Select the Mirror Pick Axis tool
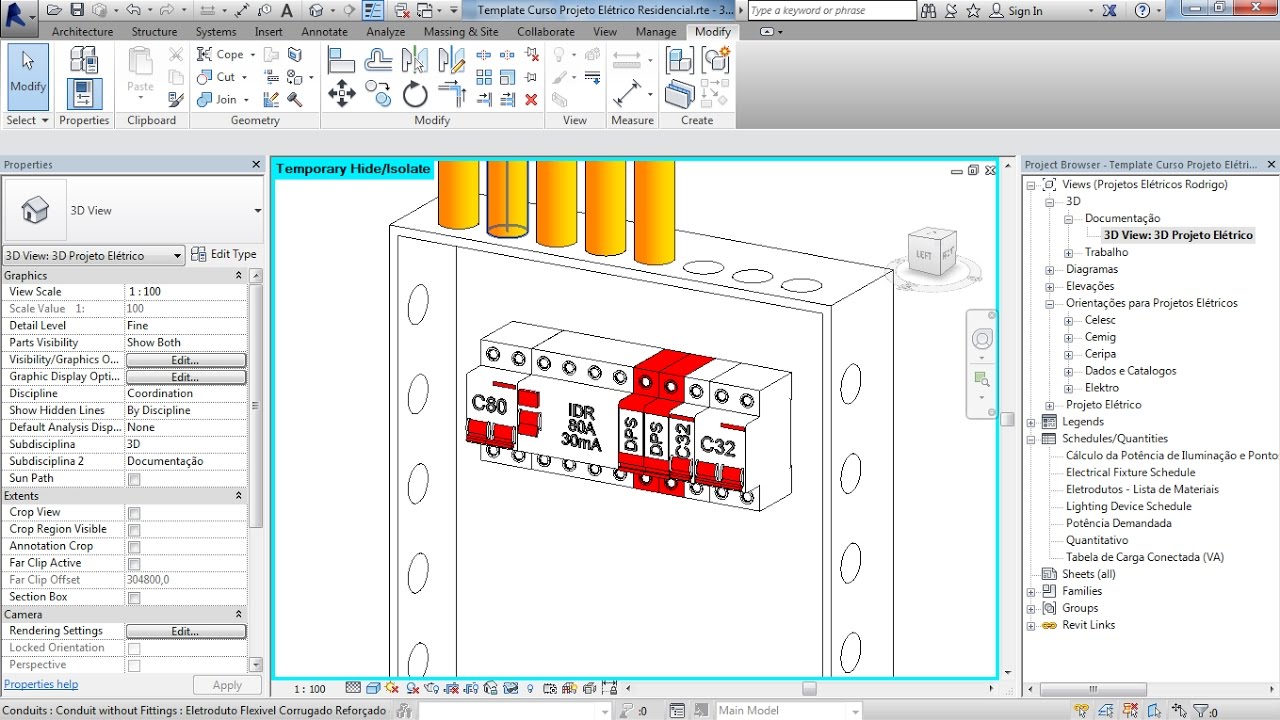This screenshot has height=720, width=1280. point(415,60)
